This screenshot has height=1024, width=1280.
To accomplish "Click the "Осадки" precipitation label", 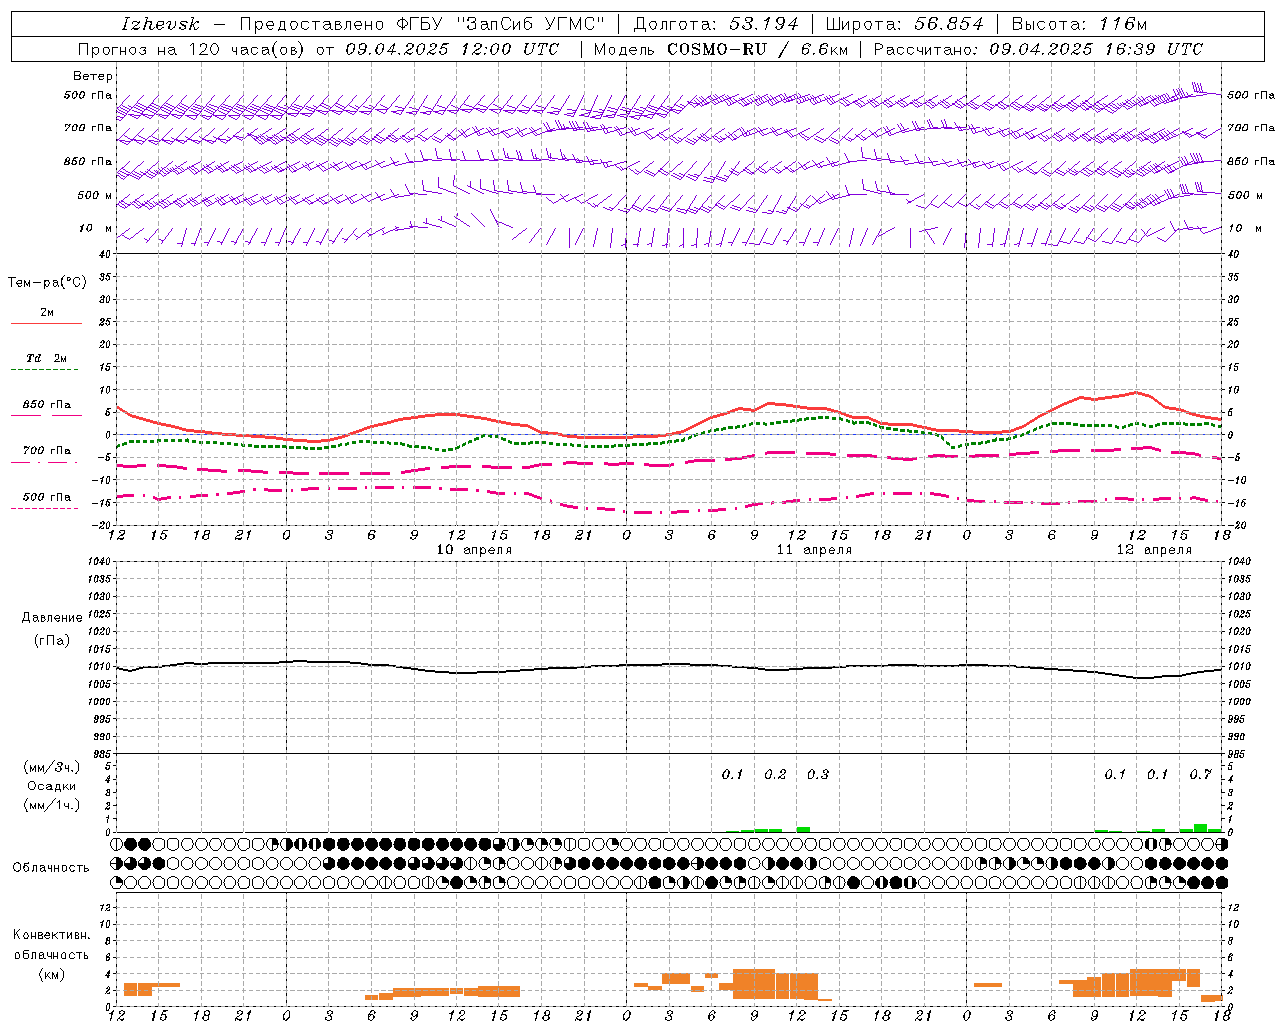I will (x=52, y=786).
